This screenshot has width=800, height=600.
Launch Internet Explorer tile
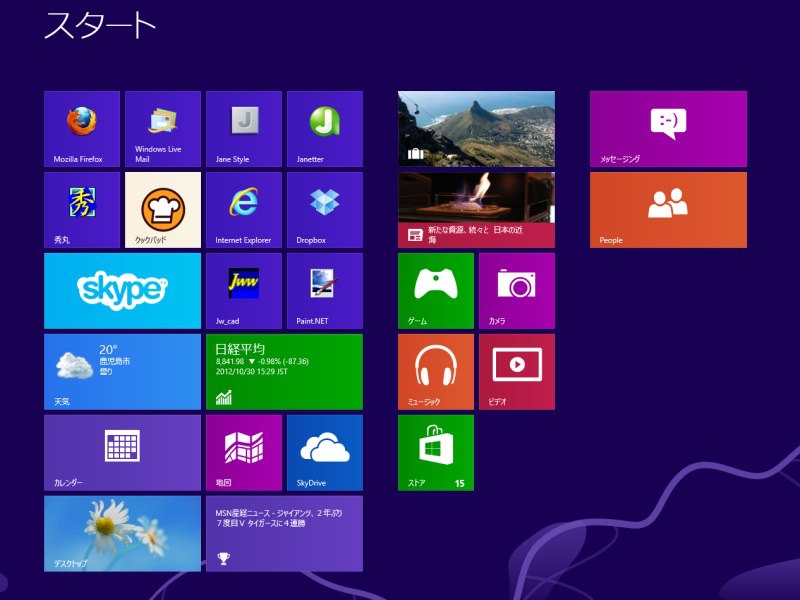click(x=244, y=210)
